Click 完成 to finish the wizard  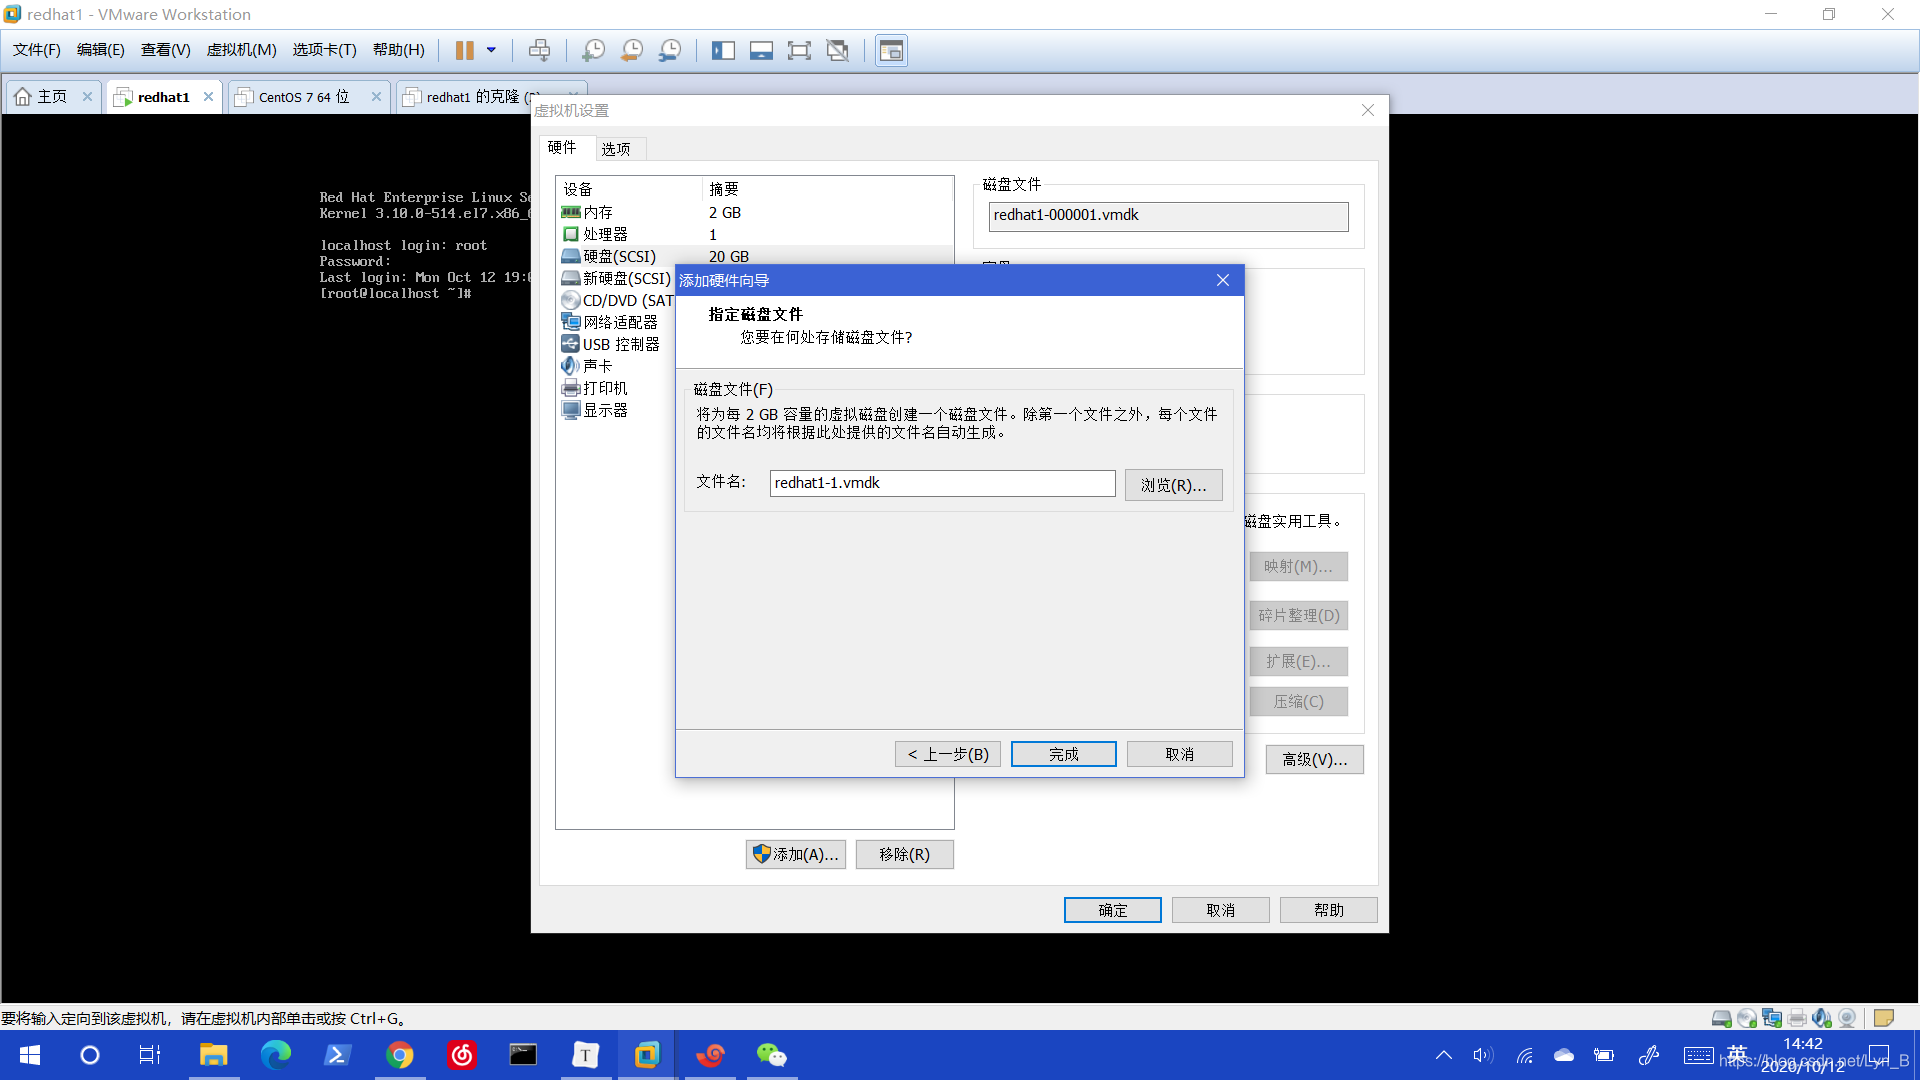[x=1063, y=754]
